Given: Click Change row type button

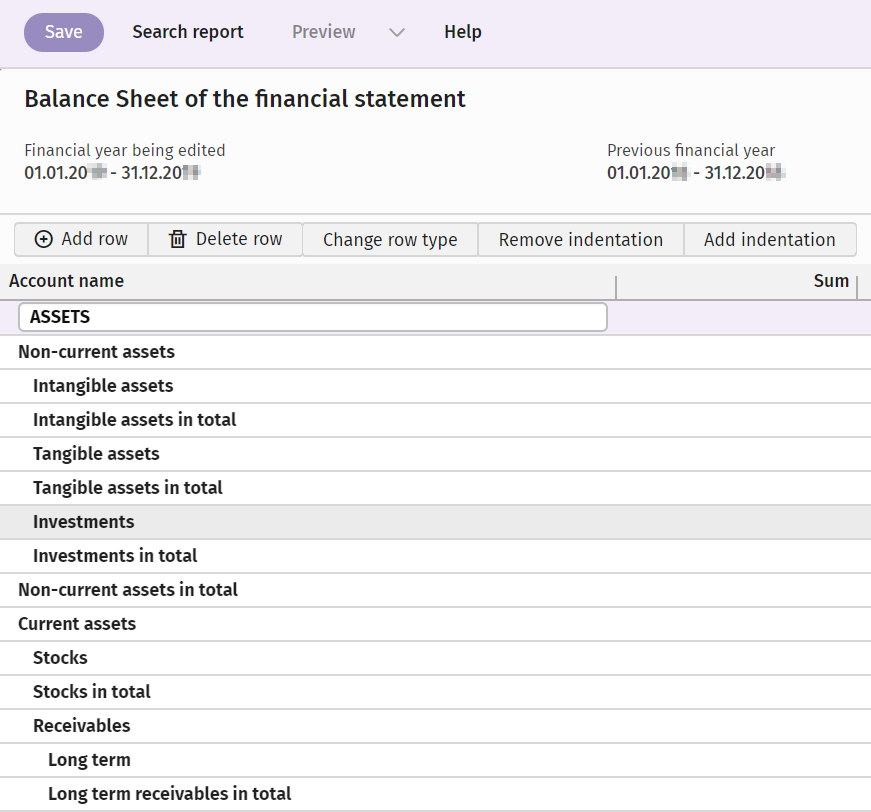Looking at the screenshot, I should point(390,239).
